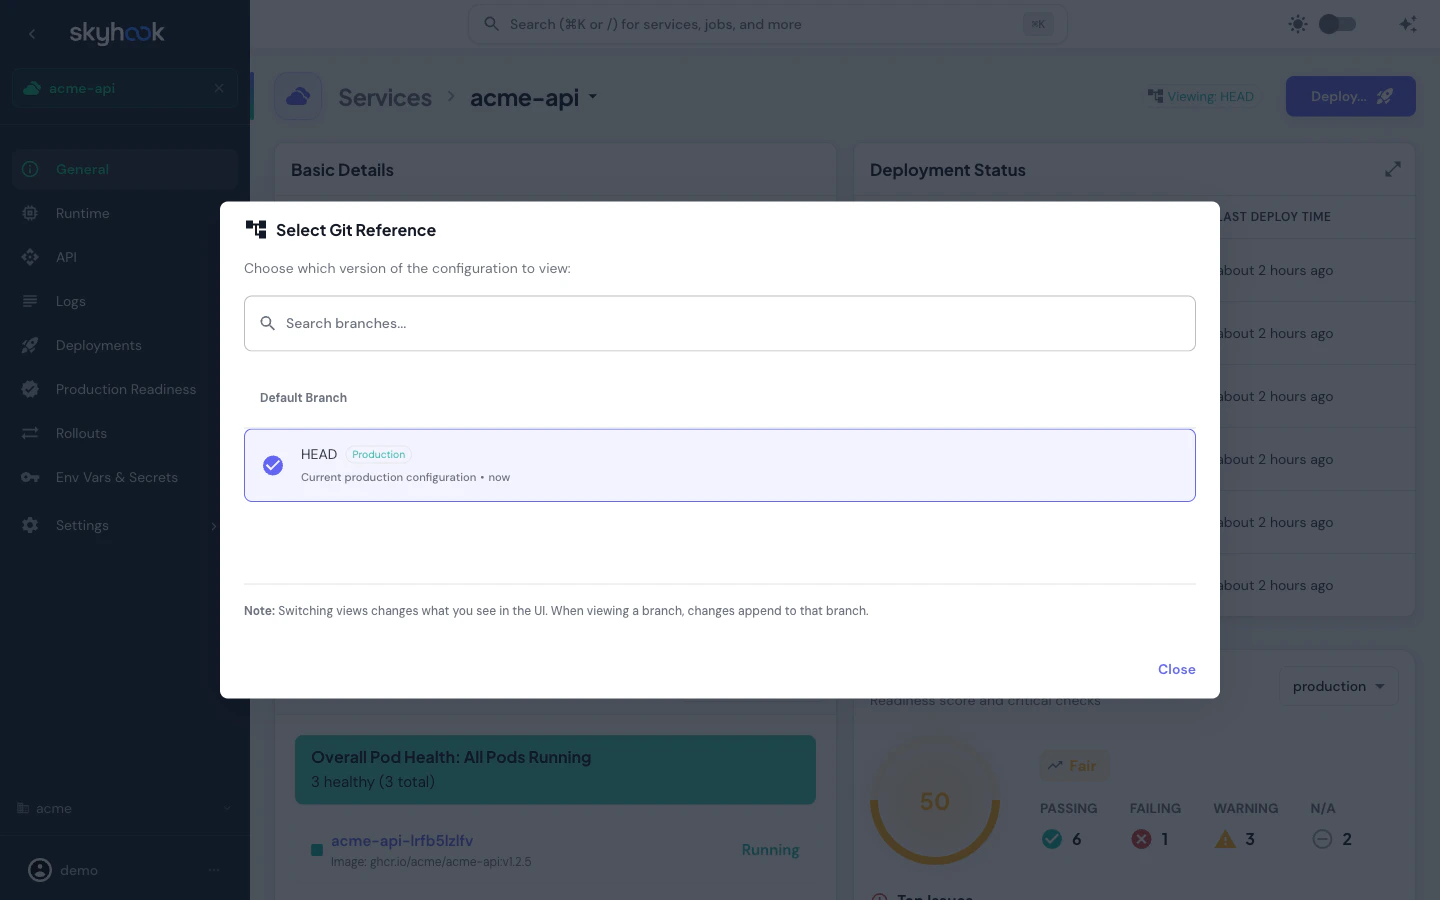Click the Production Readiness badge icon
This screenshot has width=1440, height=900.
[30, 389]
